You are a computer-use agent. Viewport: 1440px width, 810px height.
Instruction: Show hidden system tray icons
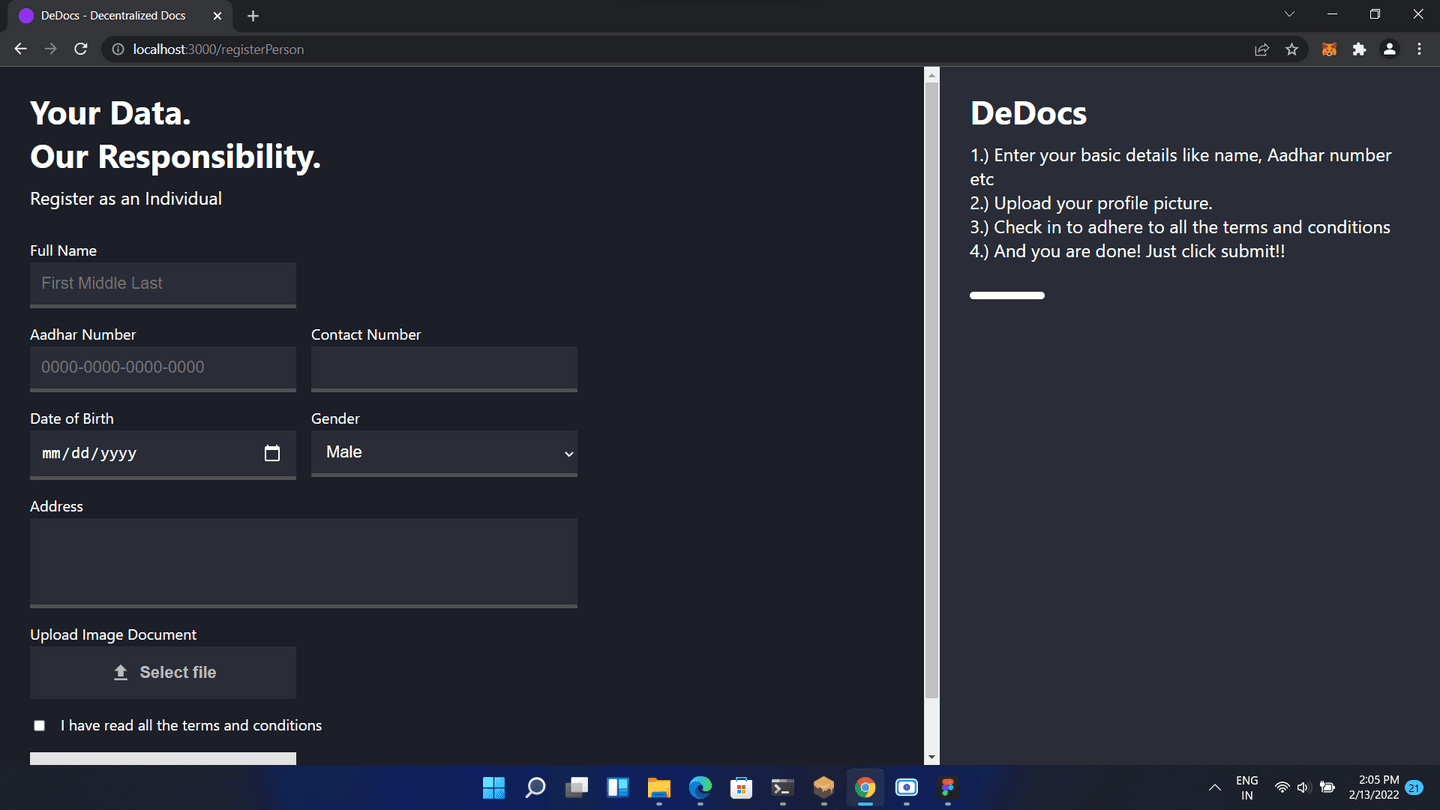pos(1215,788)
